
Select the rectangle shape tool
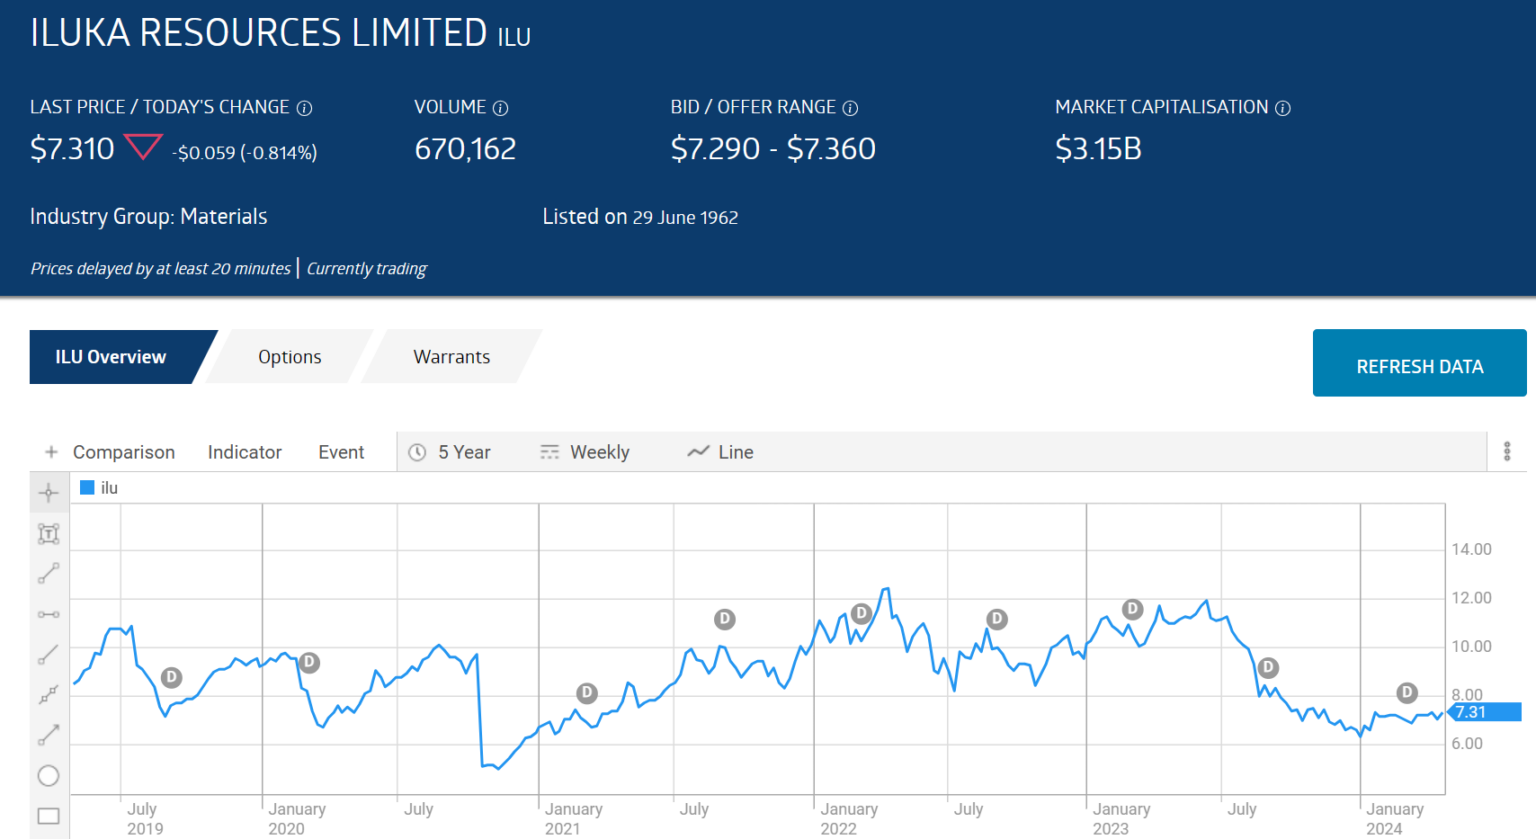(48, 816)
